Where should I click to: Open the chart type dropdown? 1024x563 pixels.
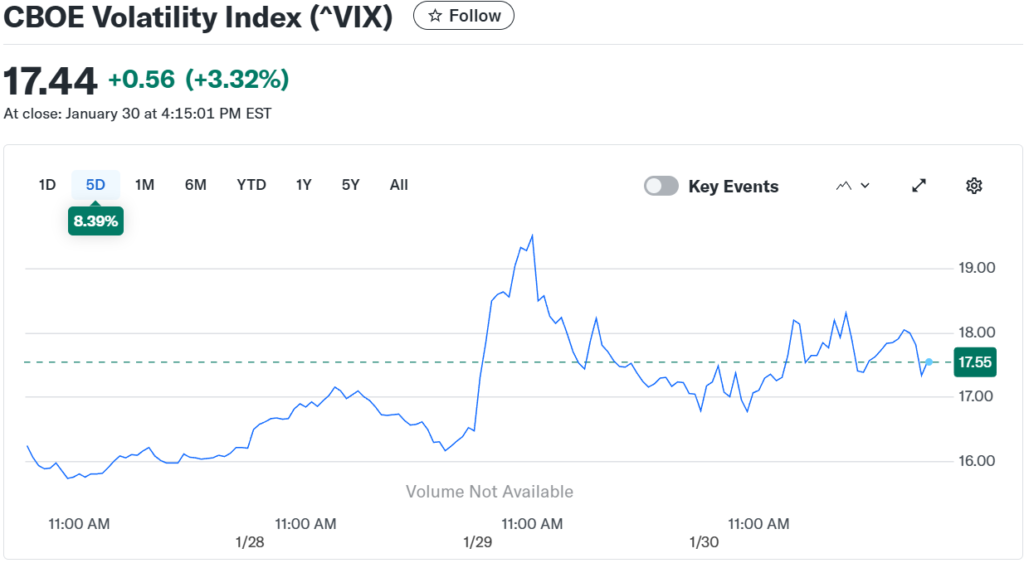[x=853, y=185]
